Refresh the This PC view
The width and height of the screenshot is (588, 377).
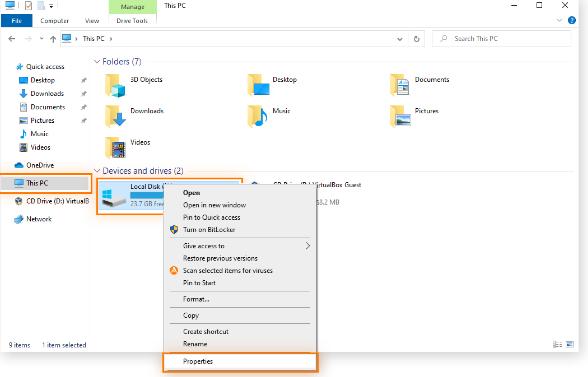tap(416, 39)
